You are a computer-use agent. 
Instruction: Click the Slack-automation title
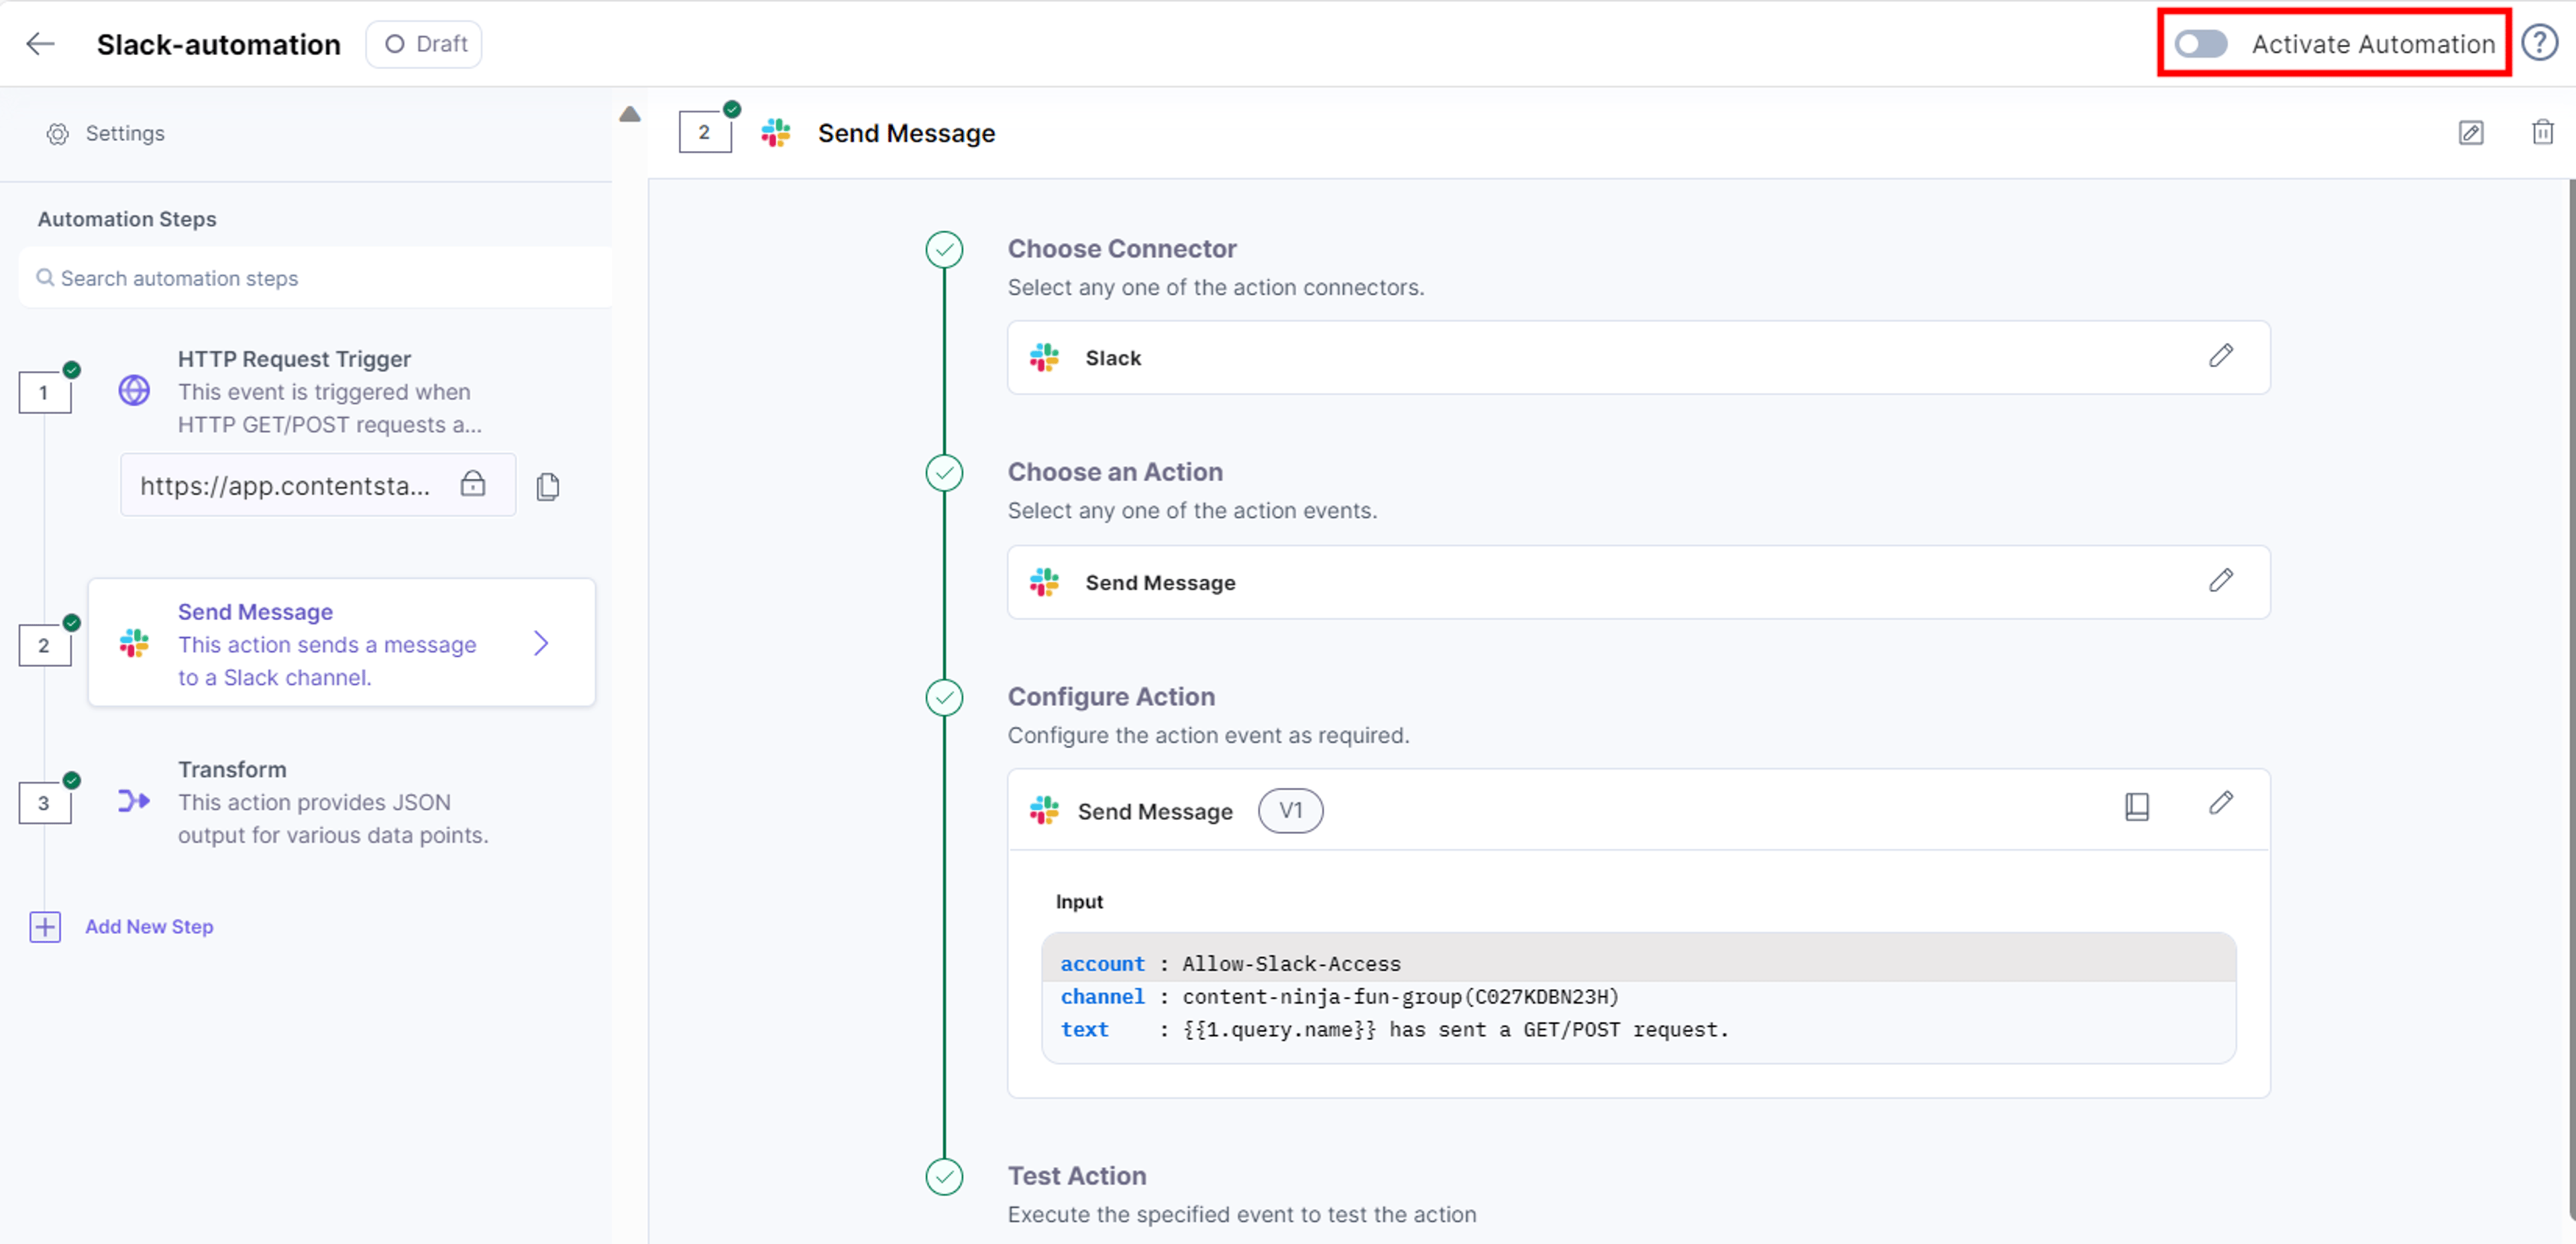[x=219, y=44]
